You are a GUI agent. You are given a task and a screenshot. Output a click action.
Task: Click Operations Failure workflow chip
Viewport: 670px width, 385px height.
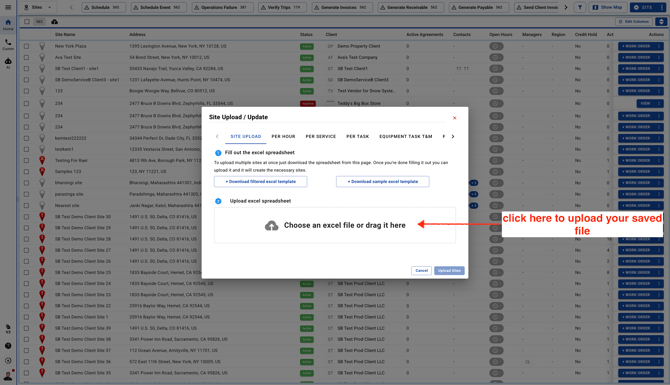223,7
